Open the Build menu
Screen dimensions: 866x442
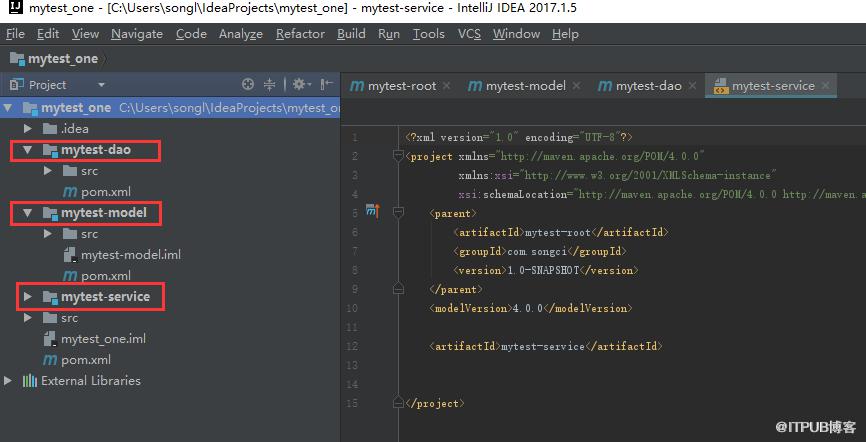[351, 34]
